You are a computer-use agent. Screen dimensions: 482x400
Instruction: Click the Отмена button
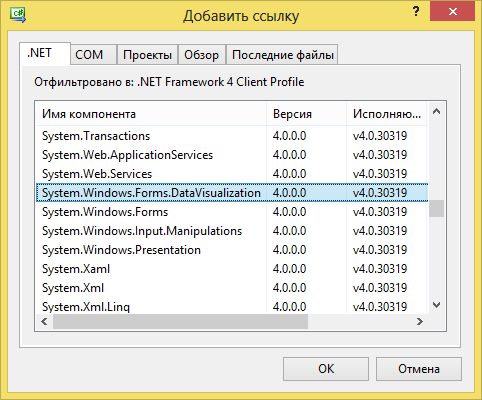pos(419,369)
